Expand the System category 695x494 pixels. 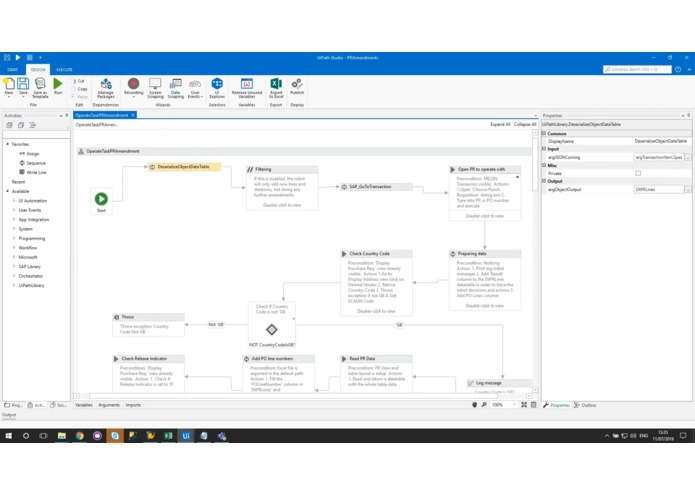click(x=14, y=229)
